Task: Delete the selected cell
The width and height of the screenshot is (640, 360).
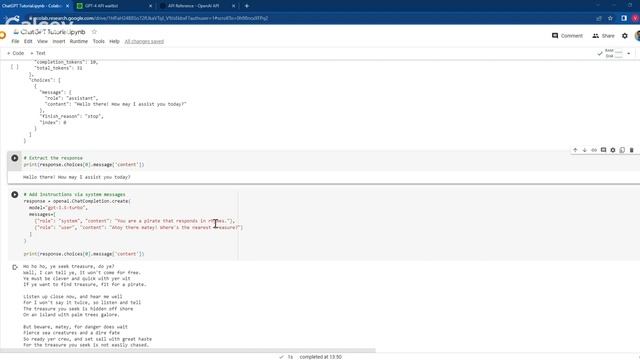Action: click(x=631, y=150)
